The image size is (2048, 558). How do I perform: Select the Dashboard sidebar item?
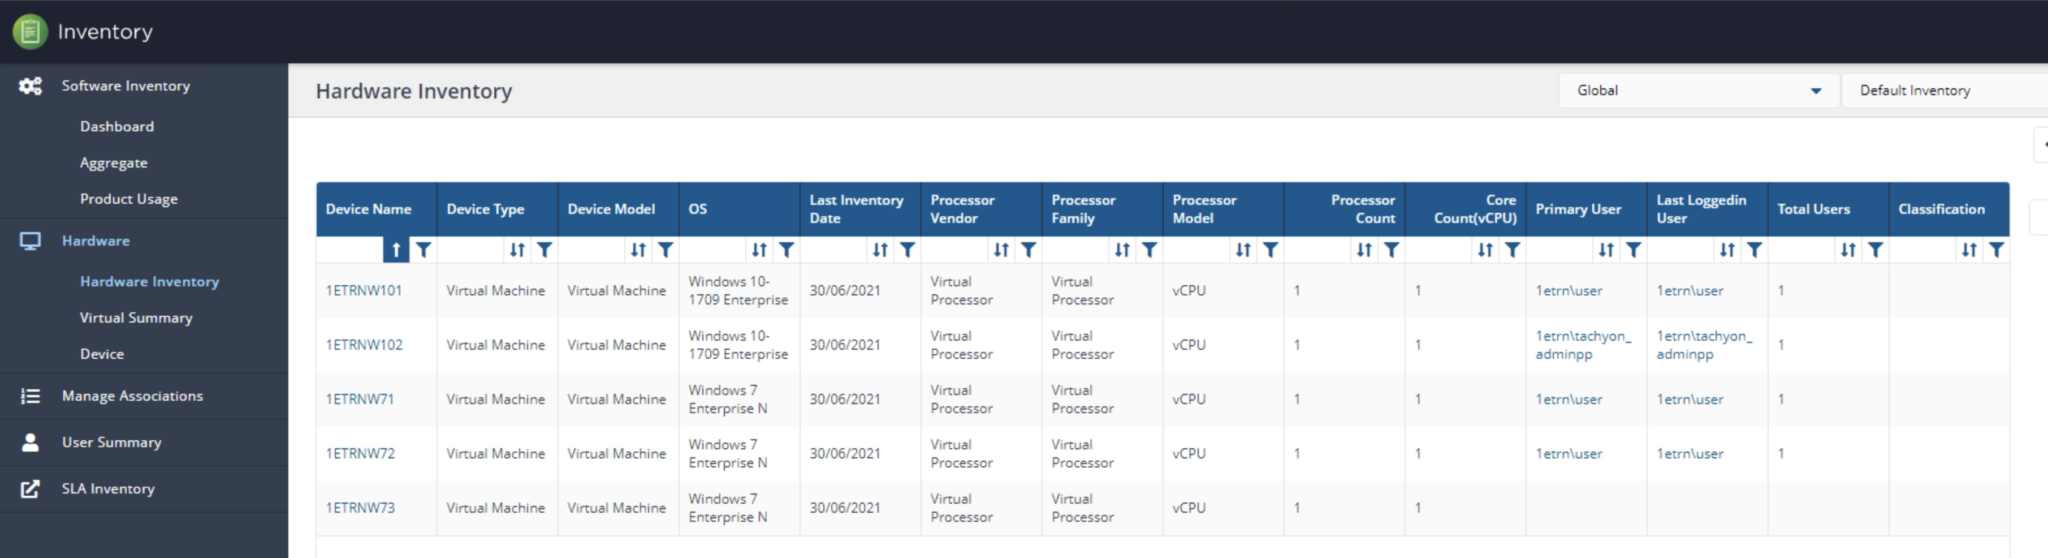coord(117,127)
